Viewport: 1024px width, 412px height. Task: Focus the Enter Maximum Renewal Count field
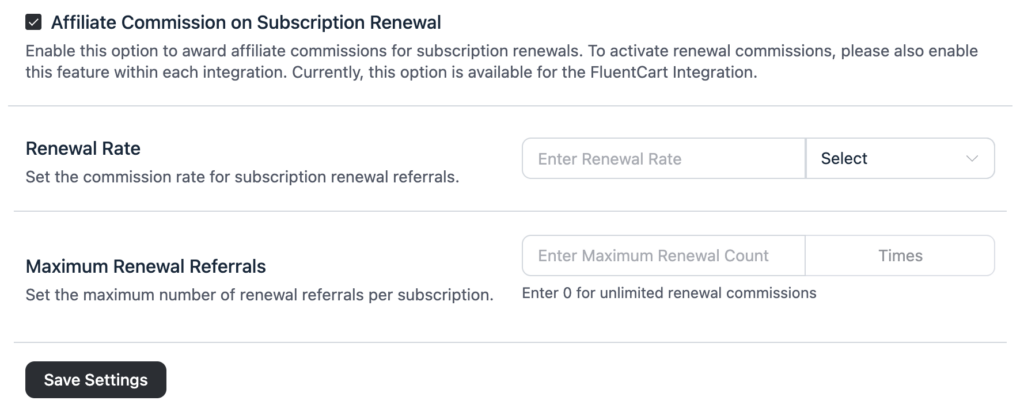coord(663,255)
